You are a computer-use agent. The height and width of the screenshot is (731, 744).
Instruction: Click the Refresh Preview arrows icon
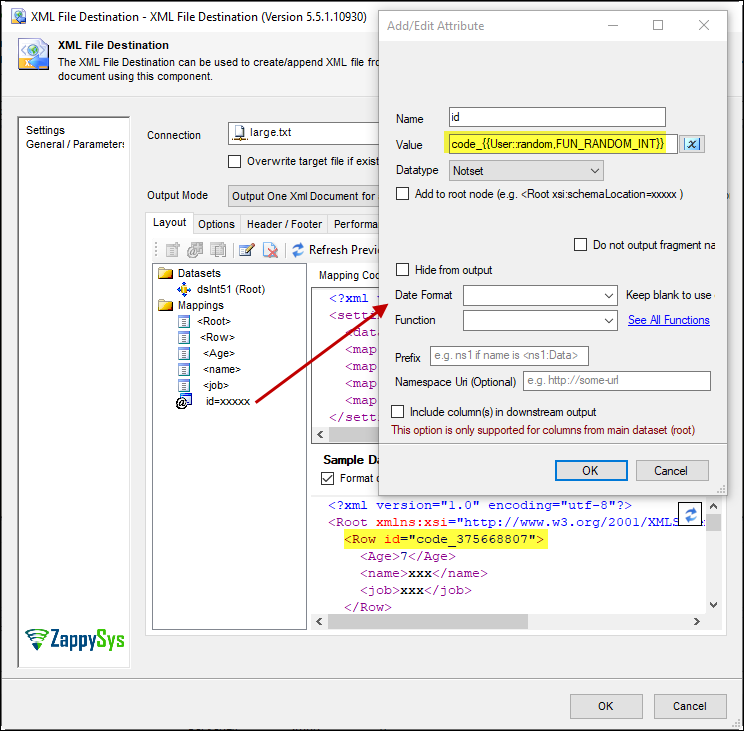pos(298,250)
